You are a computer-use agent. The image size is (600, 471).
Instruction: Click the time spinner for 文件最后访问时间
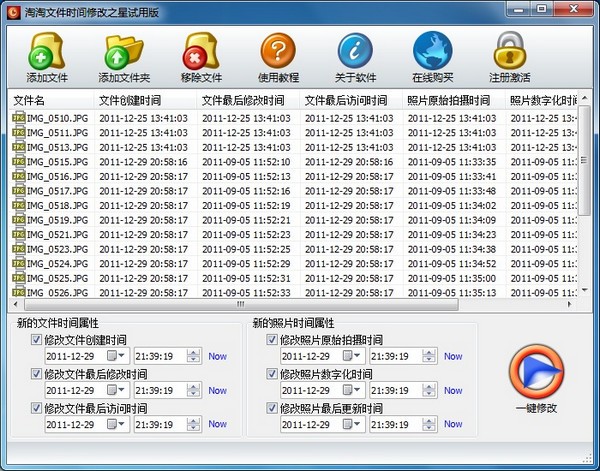193,424
